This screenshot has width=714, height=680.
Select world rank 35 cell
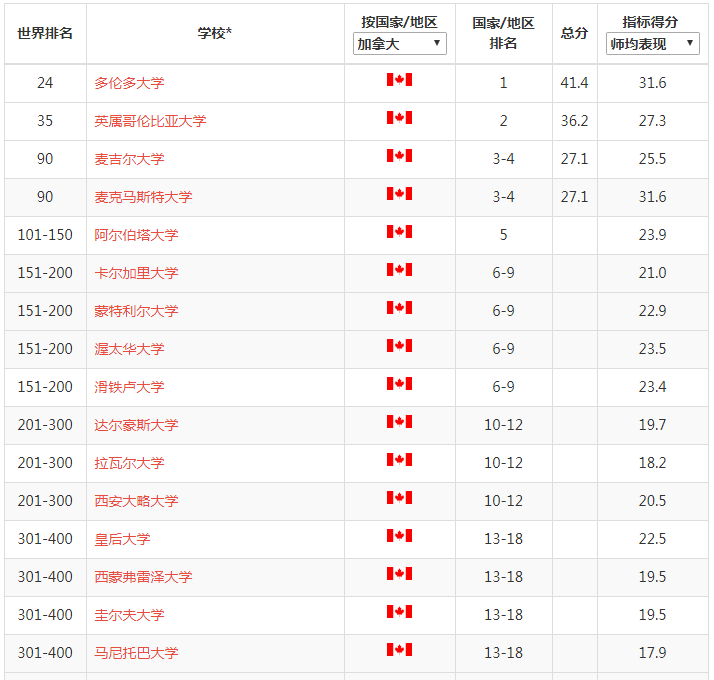pyautogui.click(x=45, y=121)
